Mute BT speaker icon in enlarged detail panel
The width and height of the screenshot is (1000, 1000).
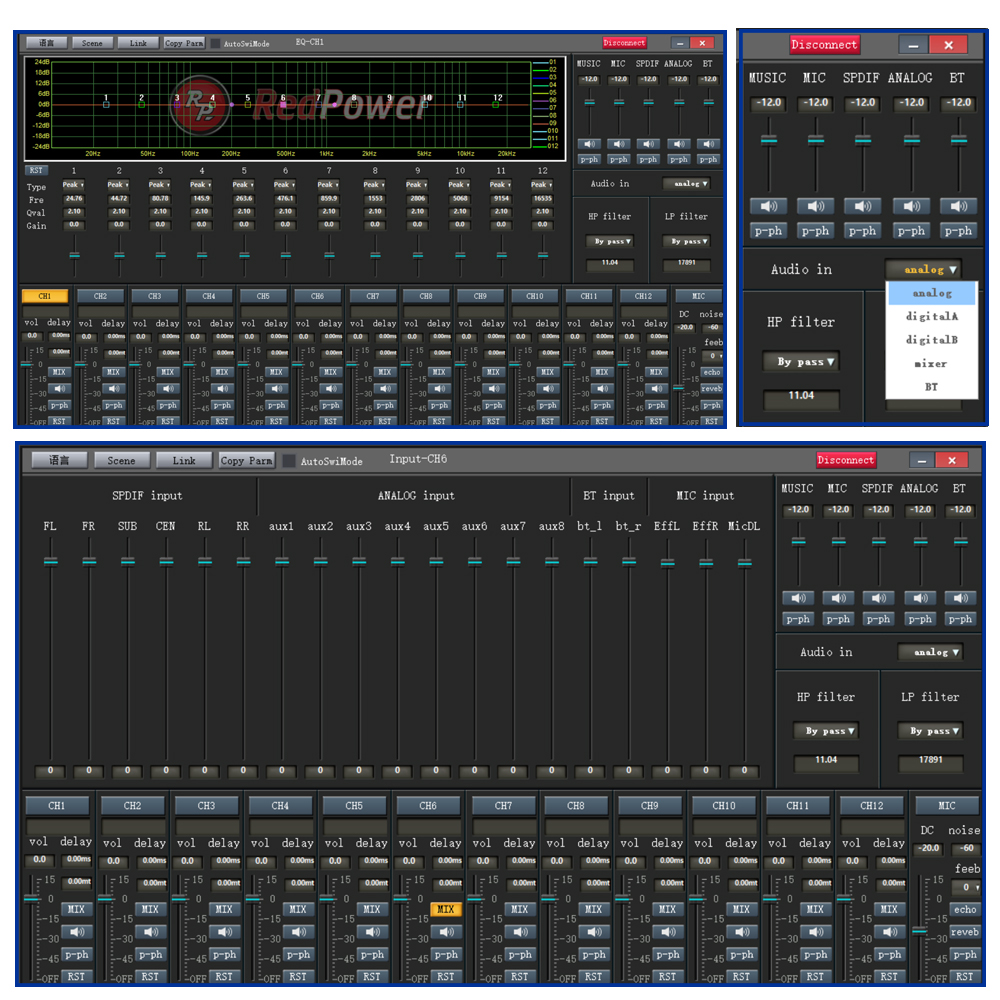point(959,206)
